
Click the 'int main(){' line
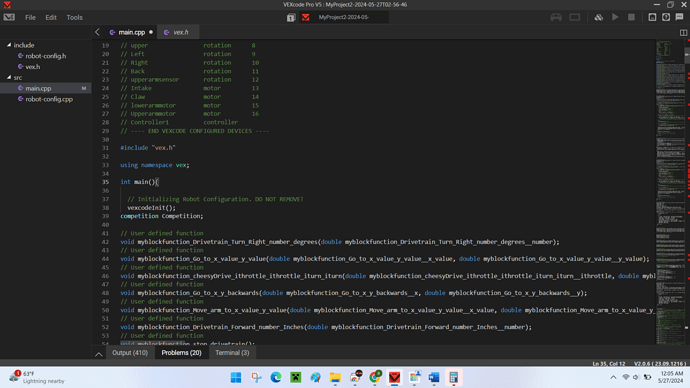point(139,182)
